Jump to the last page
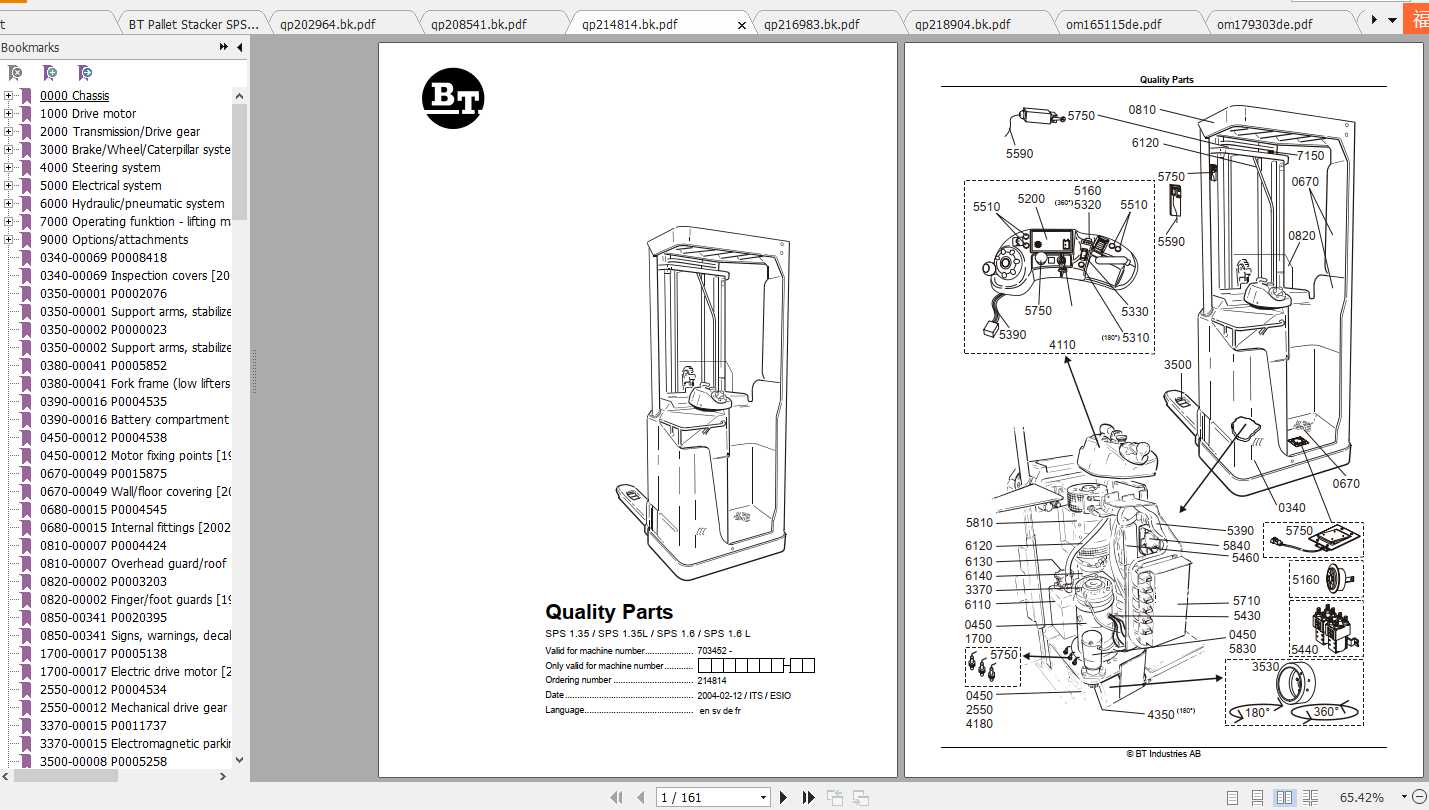This screenshot has height=810, width=1429. pyautogui.click(x=808, y=797)
